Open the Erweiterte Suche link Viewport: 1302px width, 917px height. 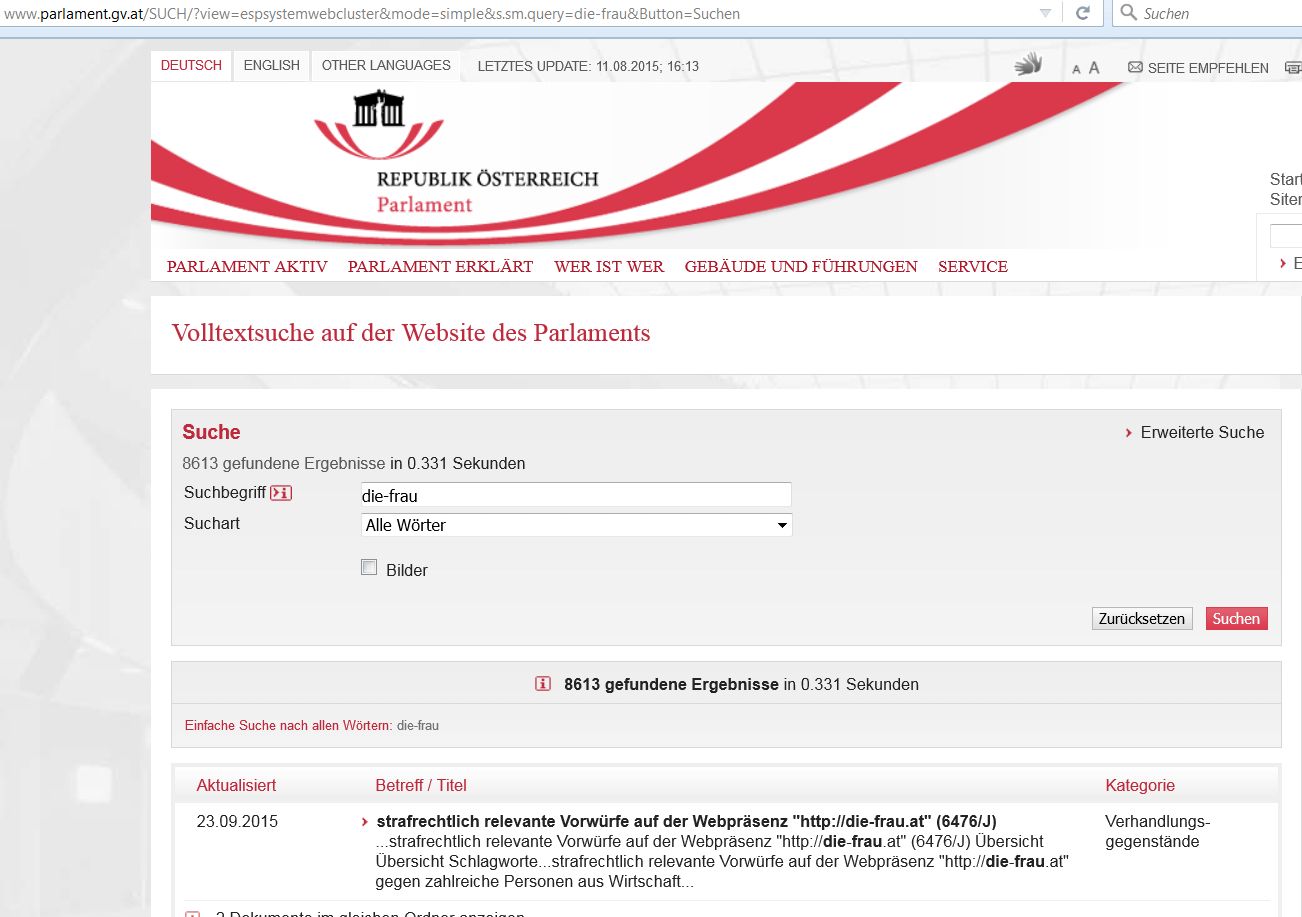(1202, 432)
